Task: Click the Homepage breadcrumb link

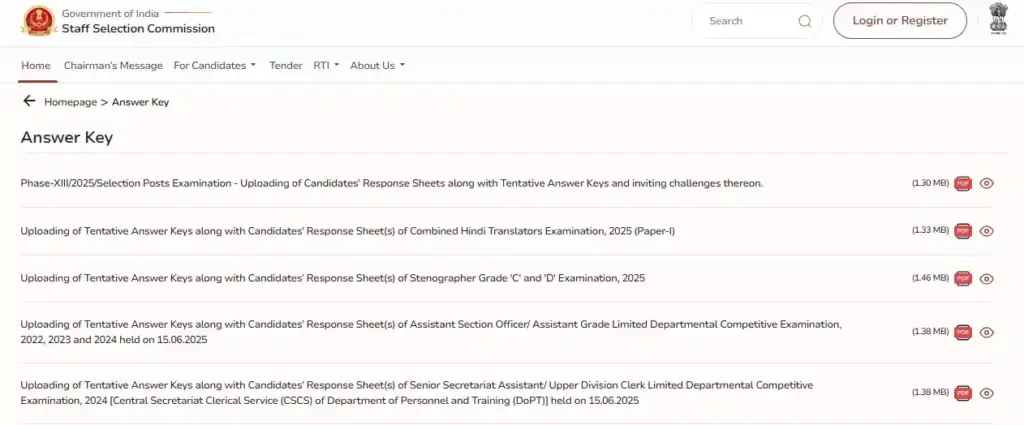Action: [x=70, y=102]
